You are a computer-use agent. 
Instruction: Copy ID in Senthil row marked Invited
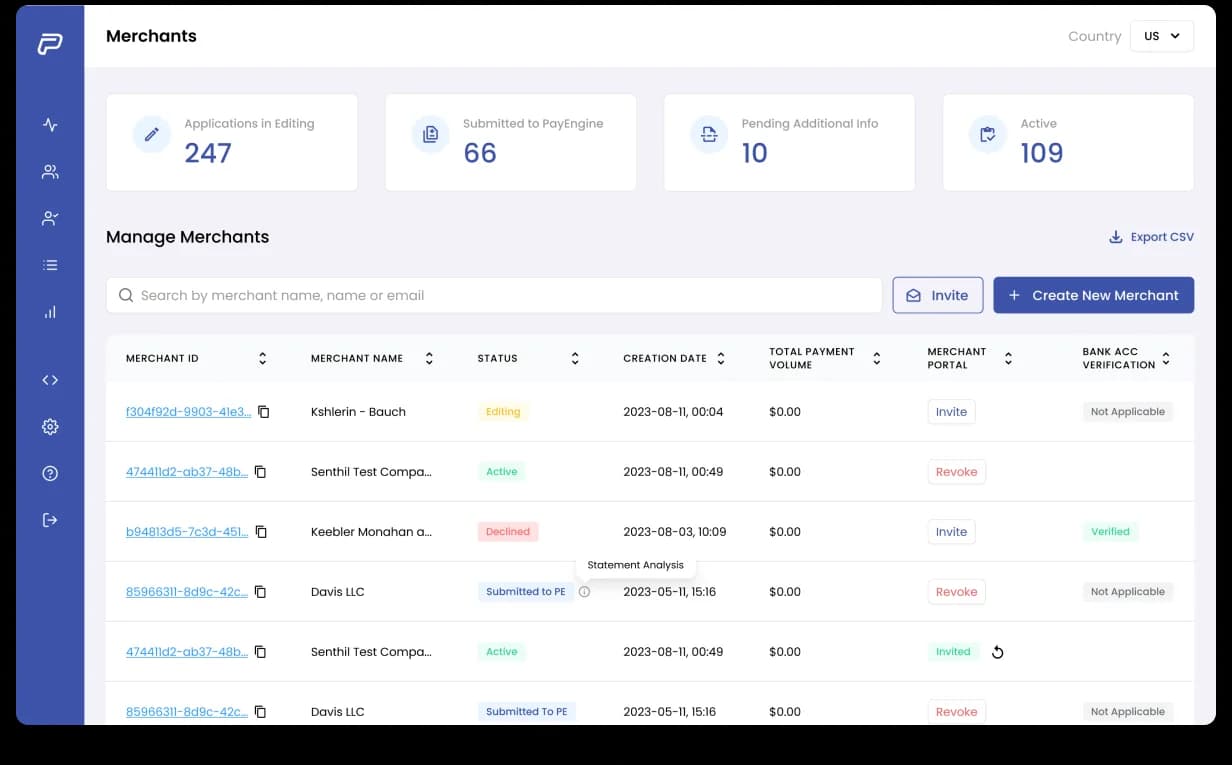(260, 652)
